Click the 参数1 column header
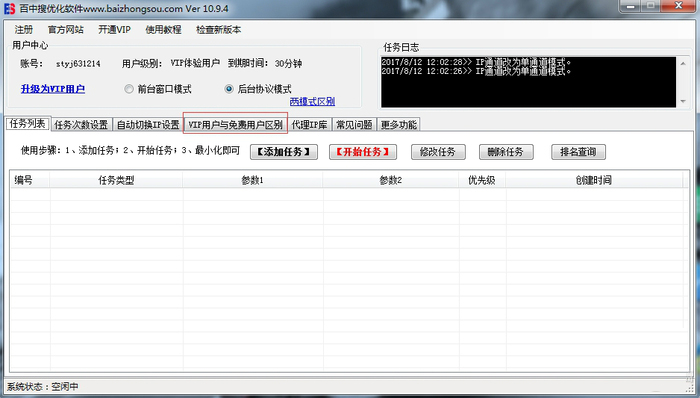Screen dimensions: 700x398 tap(253, 180)
